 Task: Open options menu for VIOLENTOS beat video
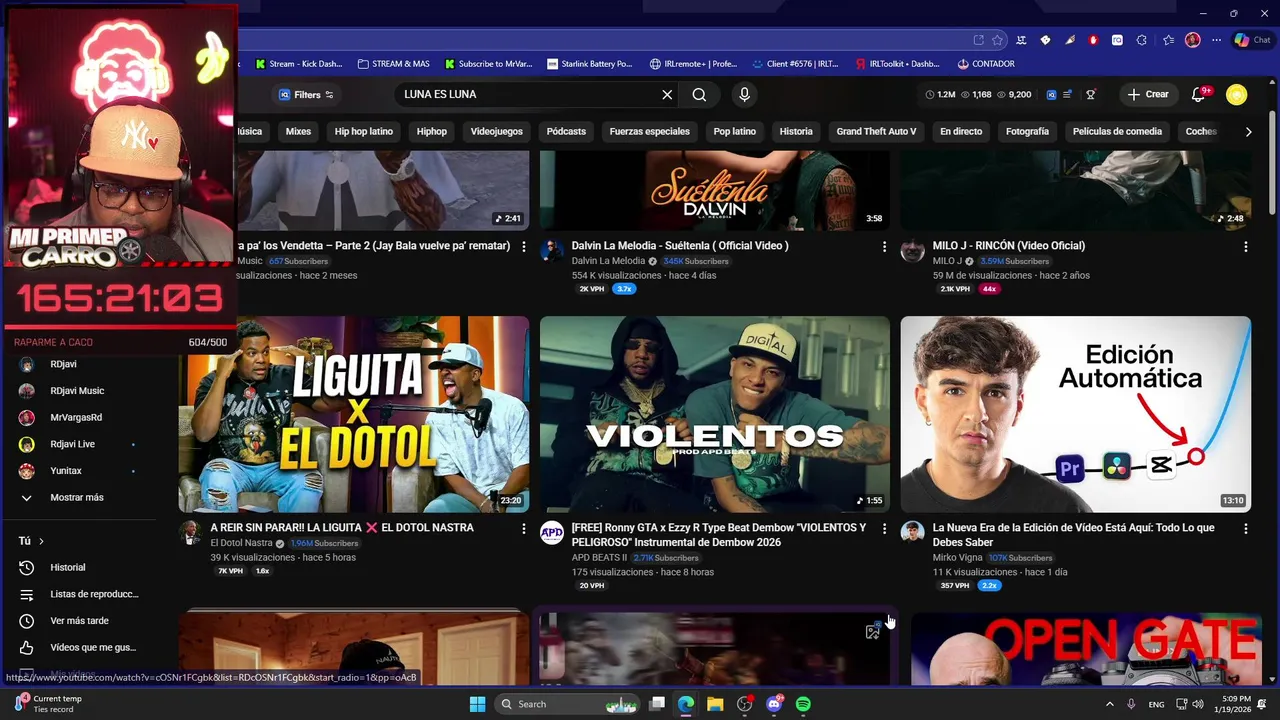click(x=884, y=528)
